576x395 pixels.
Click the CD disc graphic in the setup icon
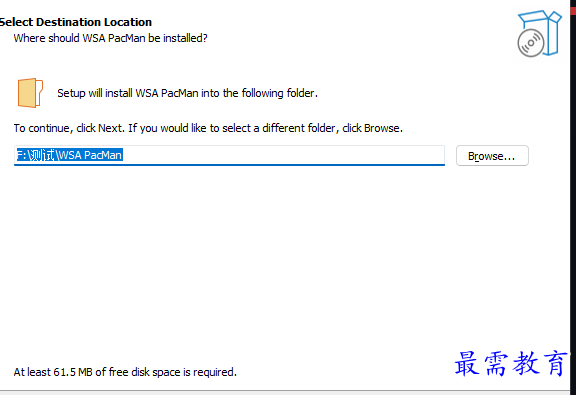pyautogui.click(x=530, y=44)
